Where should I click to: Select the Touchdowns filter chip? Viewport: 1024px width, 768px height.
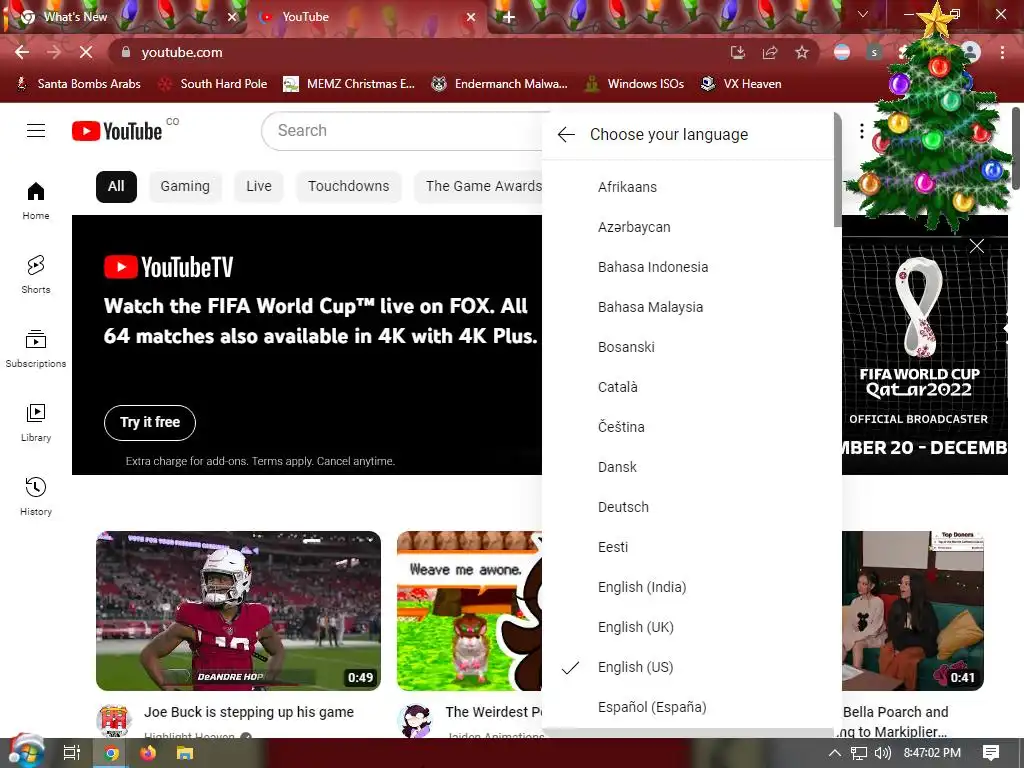coord(349,187)
